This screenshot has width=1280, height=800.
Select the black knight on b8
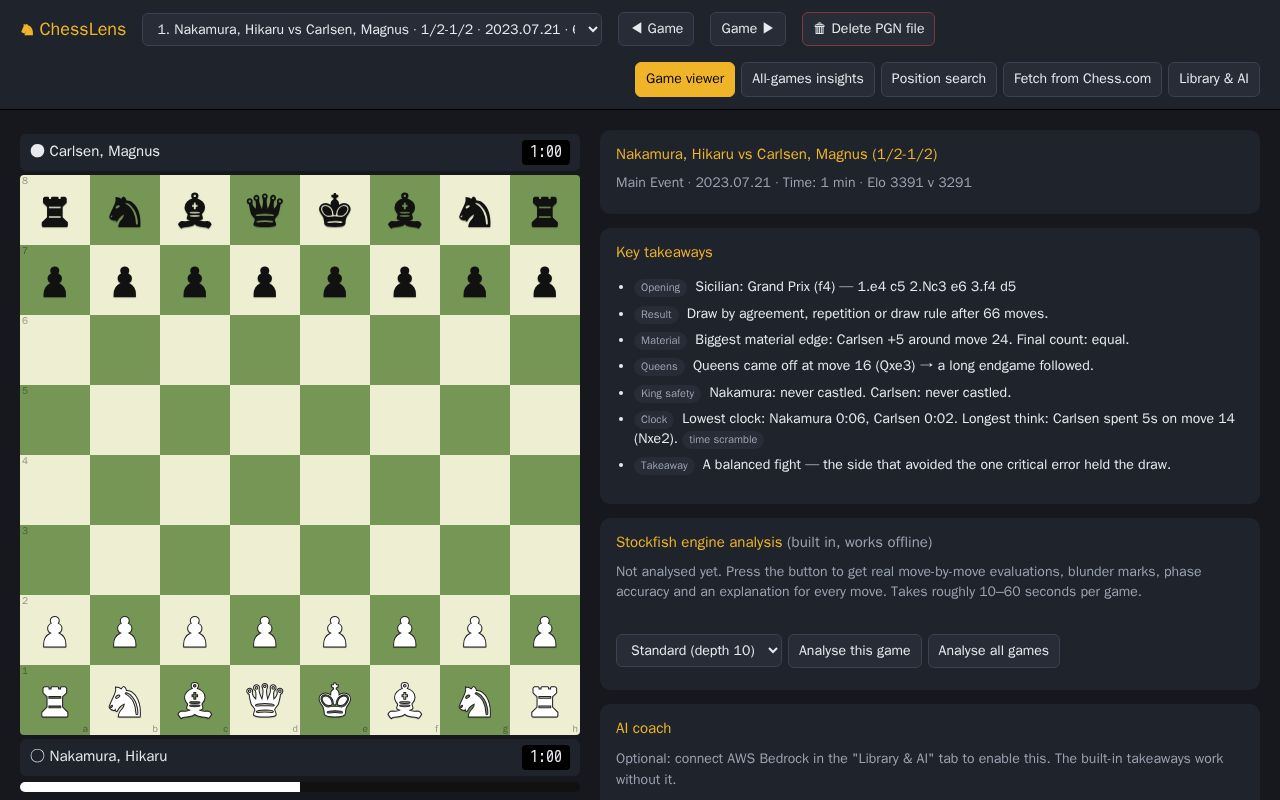125,210
